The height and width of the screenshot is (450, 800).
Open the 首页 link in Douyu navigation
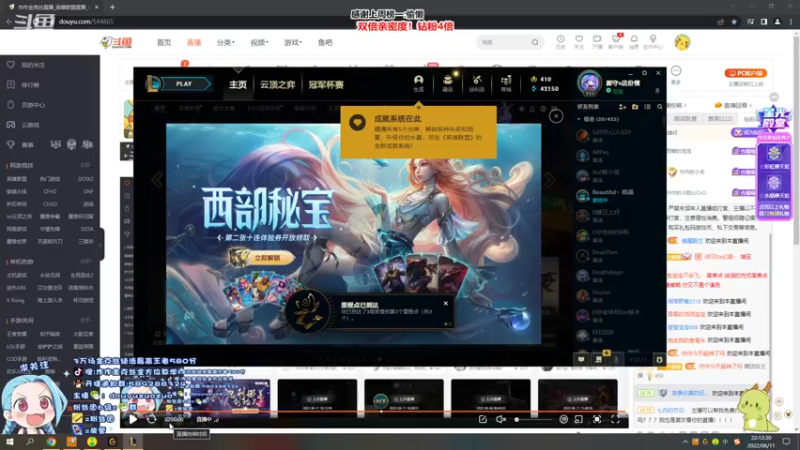point(164,42)
